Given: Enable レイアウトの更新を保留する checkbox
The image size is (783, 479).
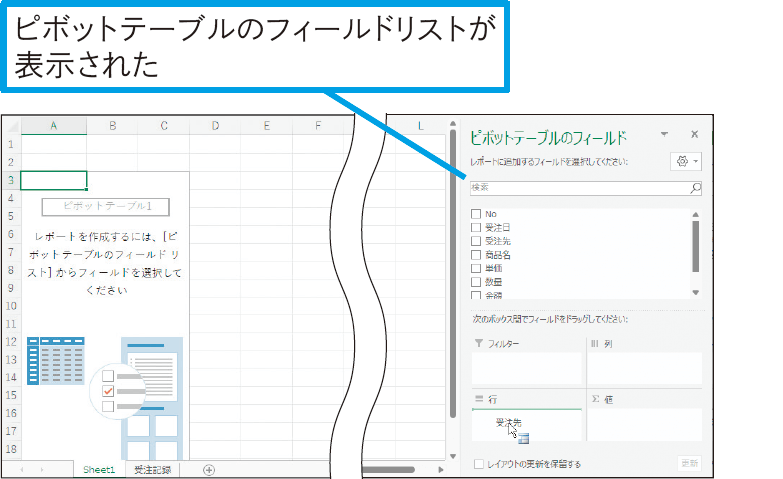Looking at the screenshot, I should click(478, 464).
